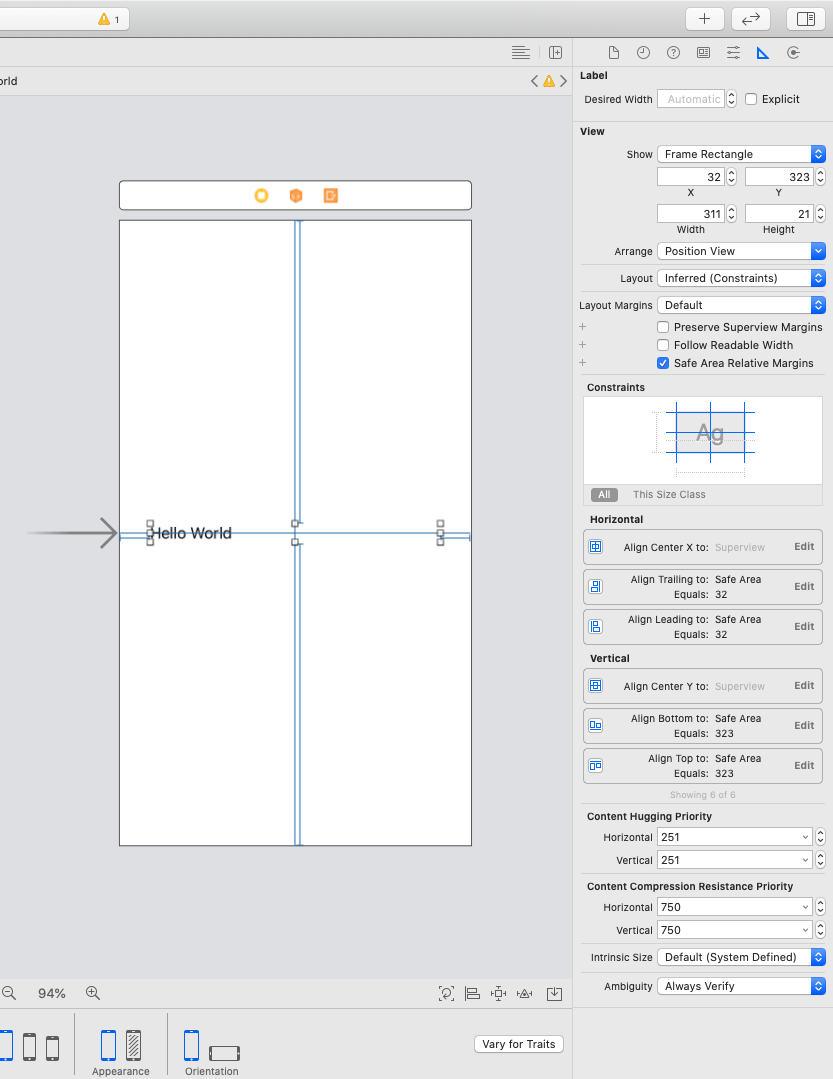This screenshot has height=1079, width=833.
Task: Open the Arrange Position View dropdown
Action: (741, 251)
